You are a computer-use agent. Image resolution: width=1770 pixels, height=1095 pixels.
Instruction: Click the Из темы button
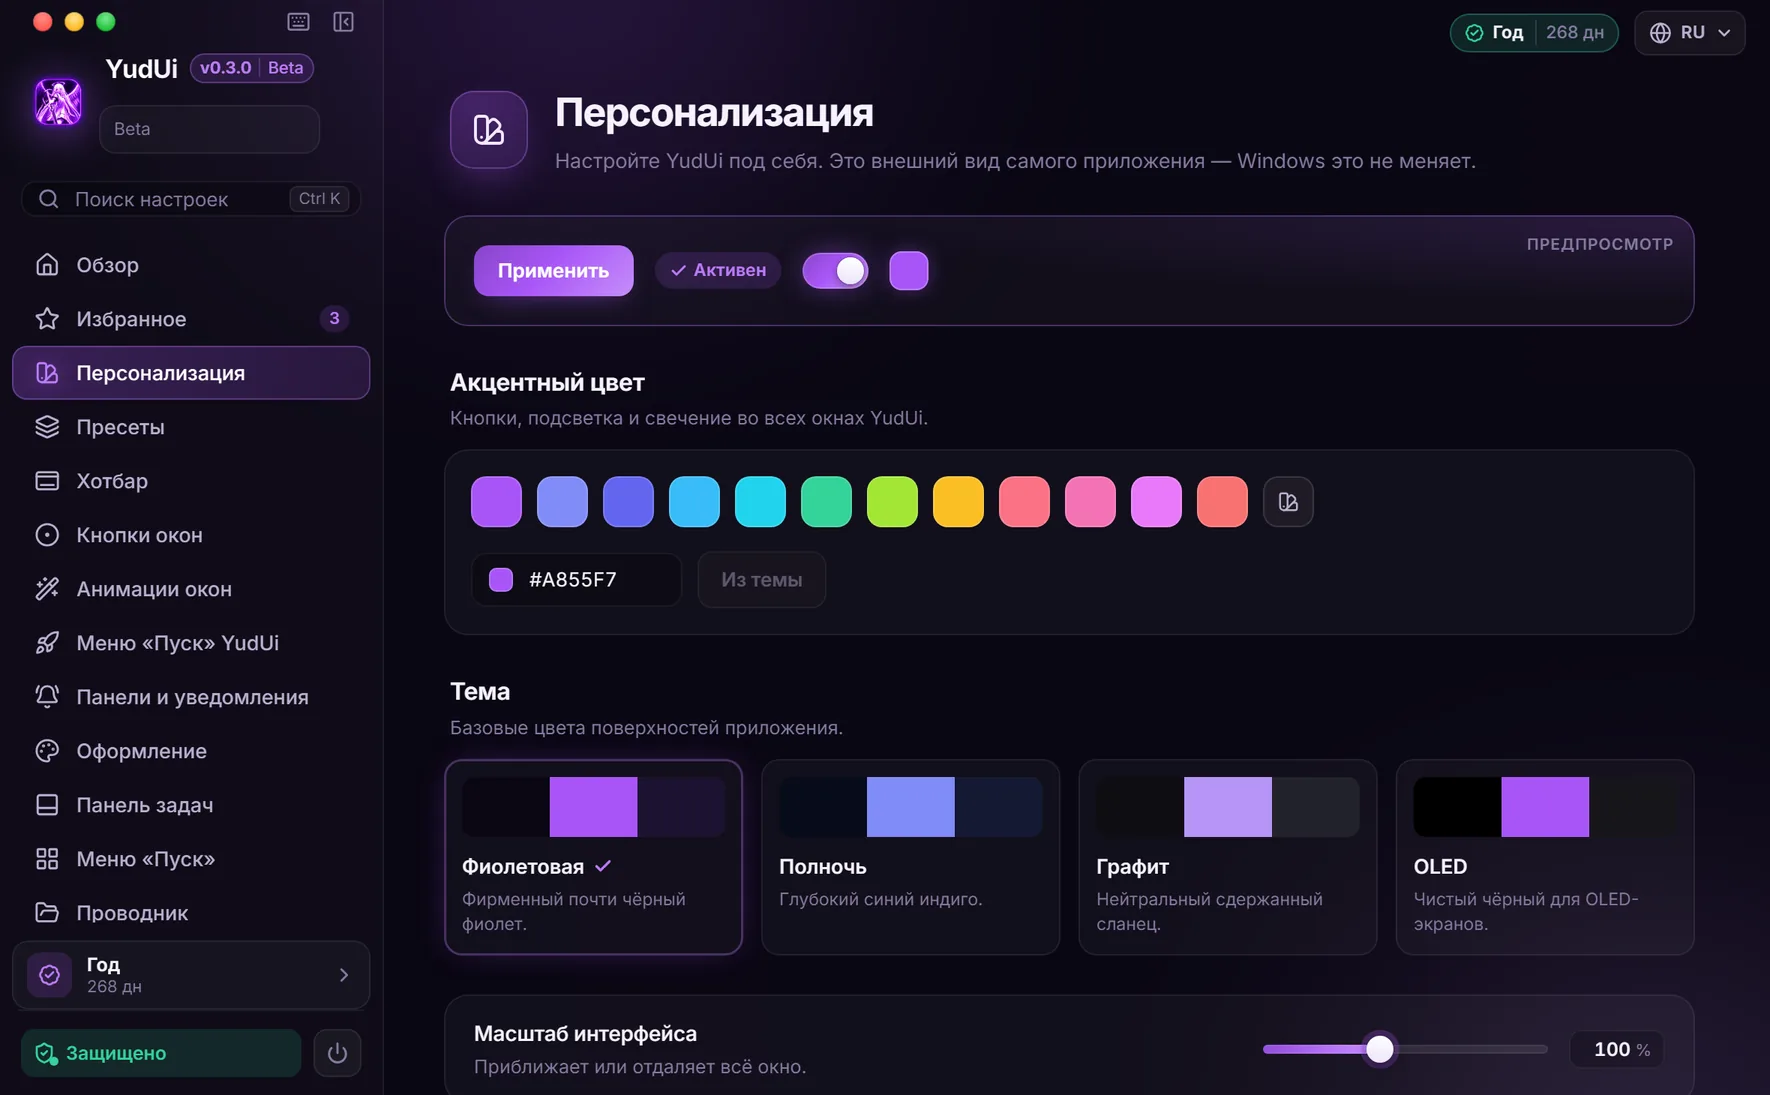[x=761, y=580]
